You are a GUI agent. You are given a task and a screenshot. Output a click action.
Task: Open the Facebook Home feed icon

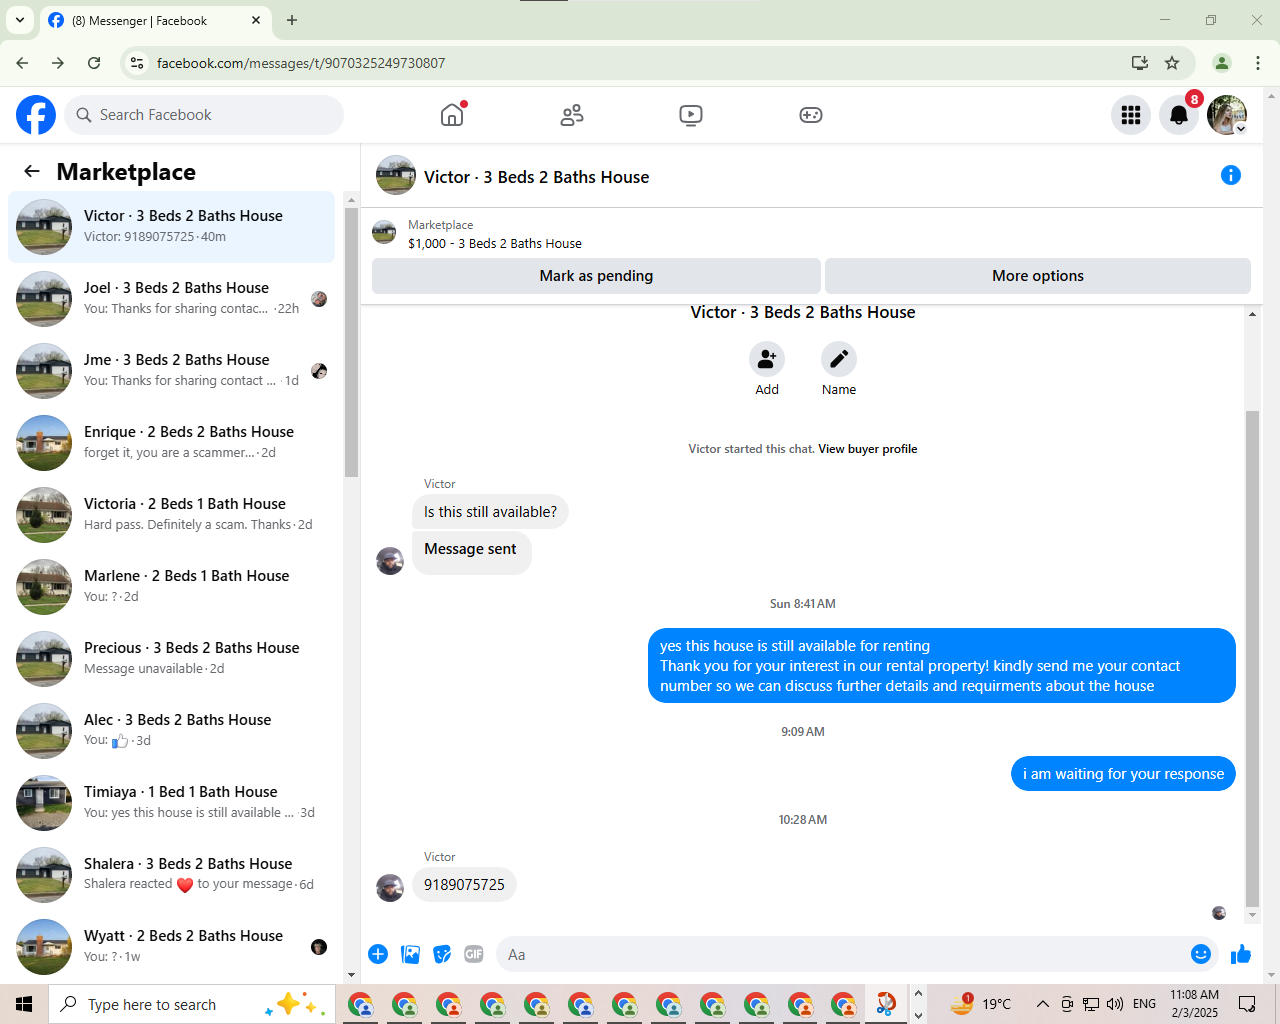[452, 115]
